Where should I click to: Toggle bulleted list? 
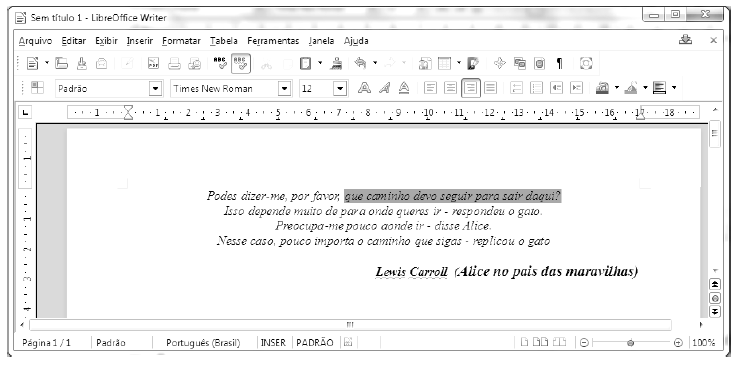pos(537,88)
